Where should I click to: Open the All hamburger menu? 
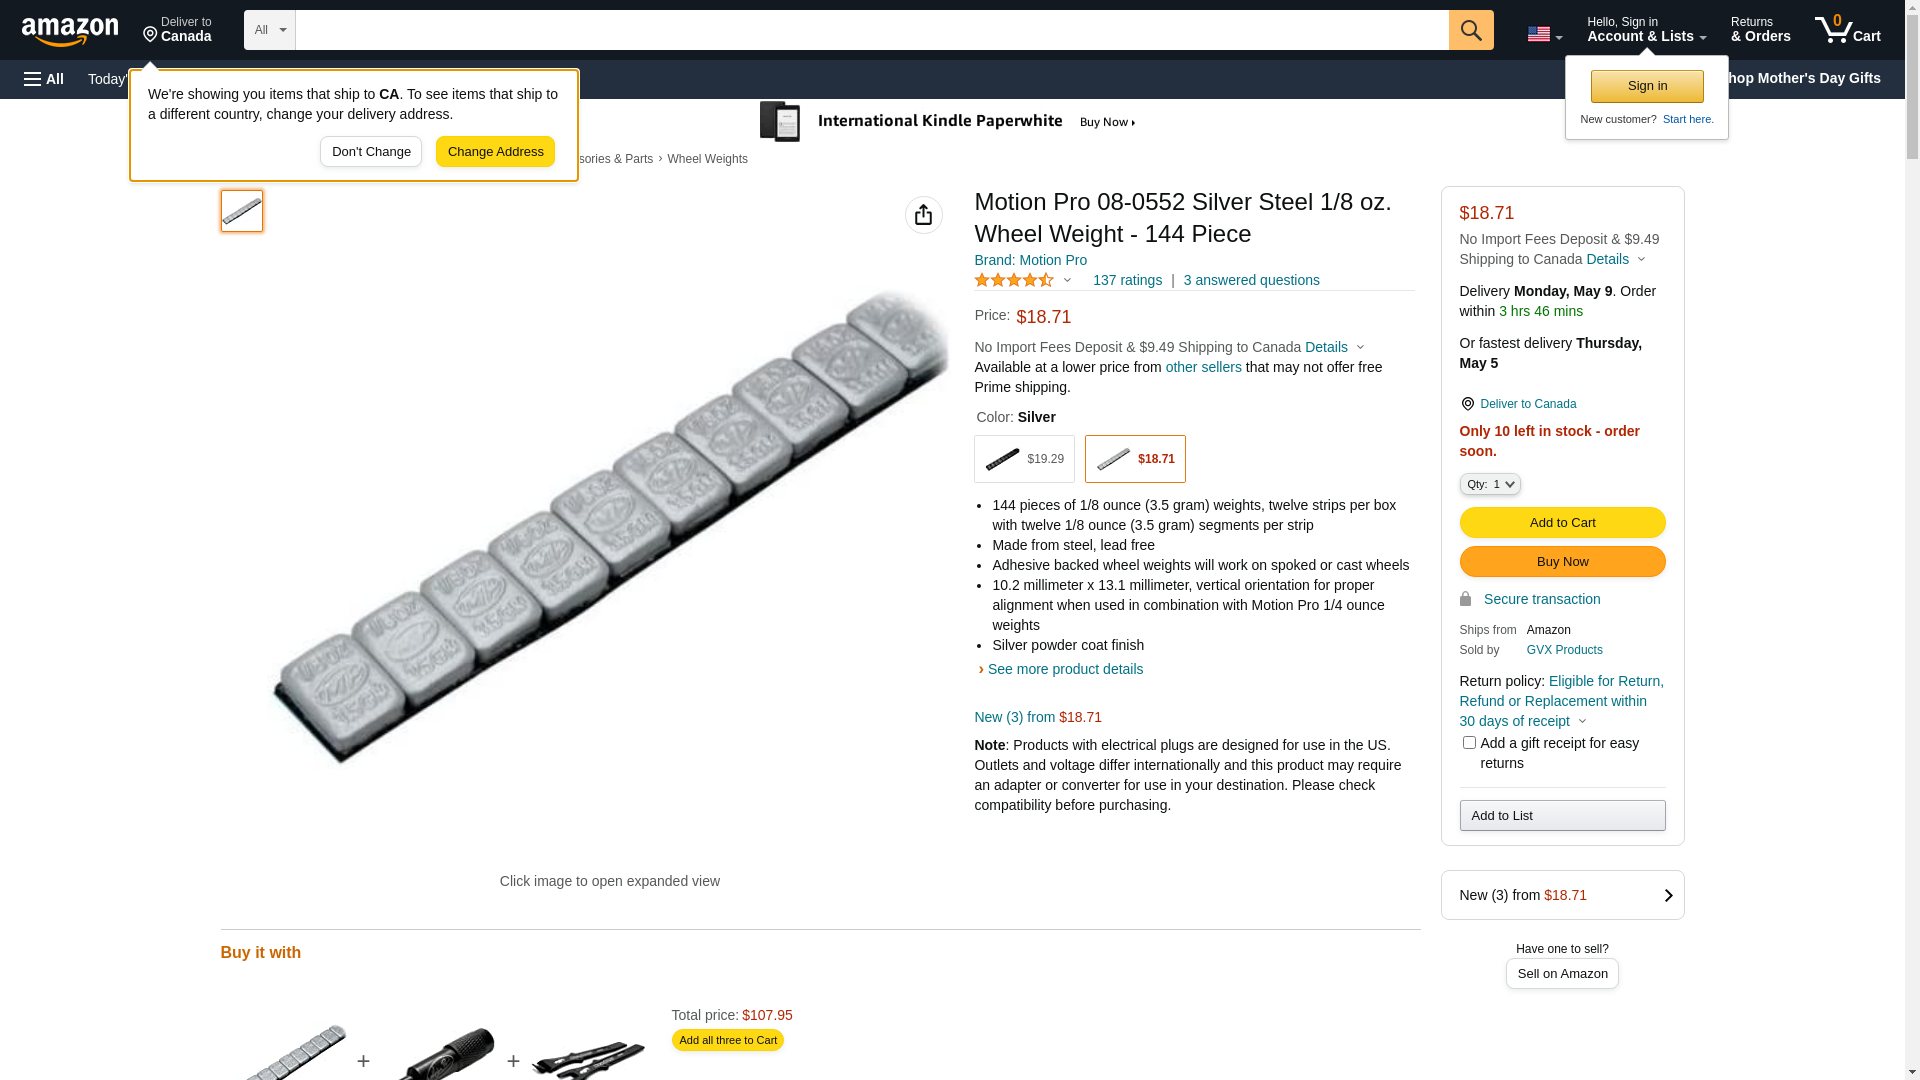tap(44, 79)
